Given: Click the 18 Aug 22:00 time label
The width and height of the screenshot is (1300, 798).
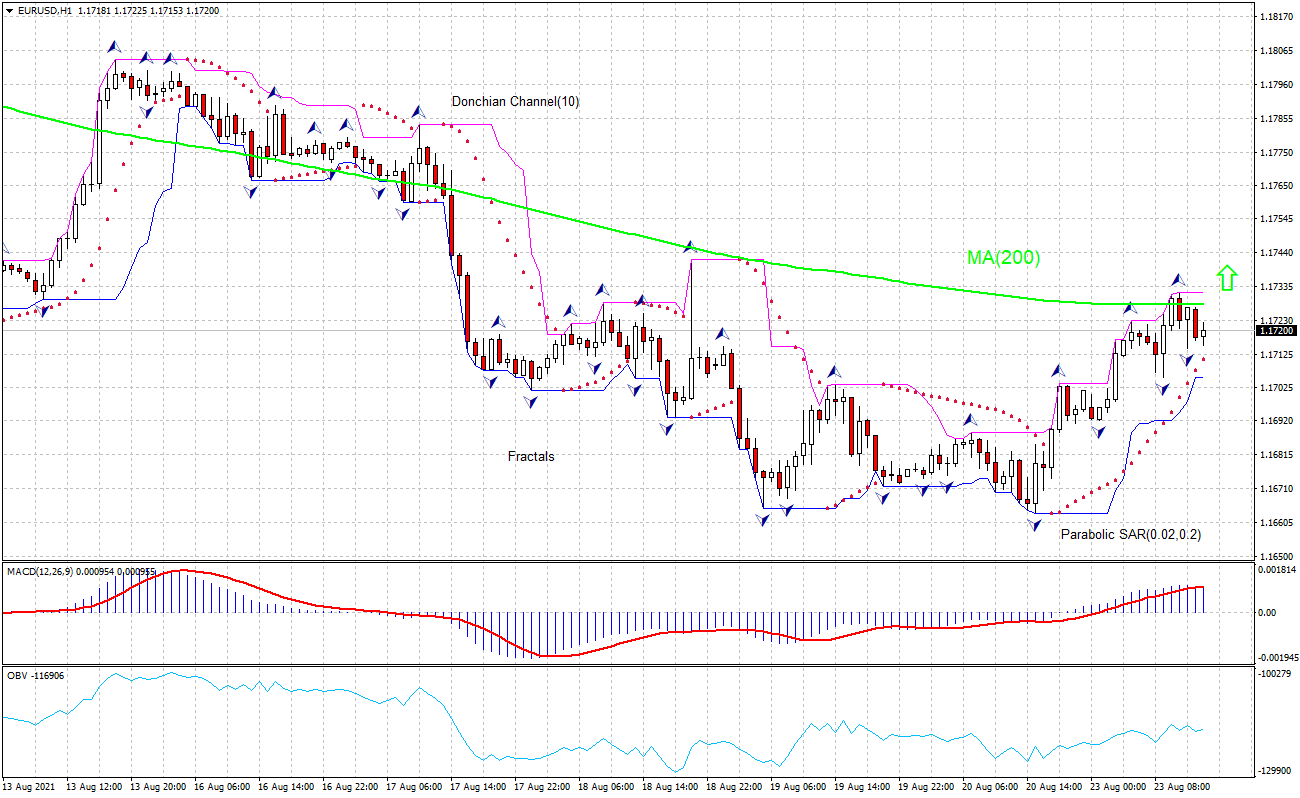Looking at the screenshot, I should (735, 787).
